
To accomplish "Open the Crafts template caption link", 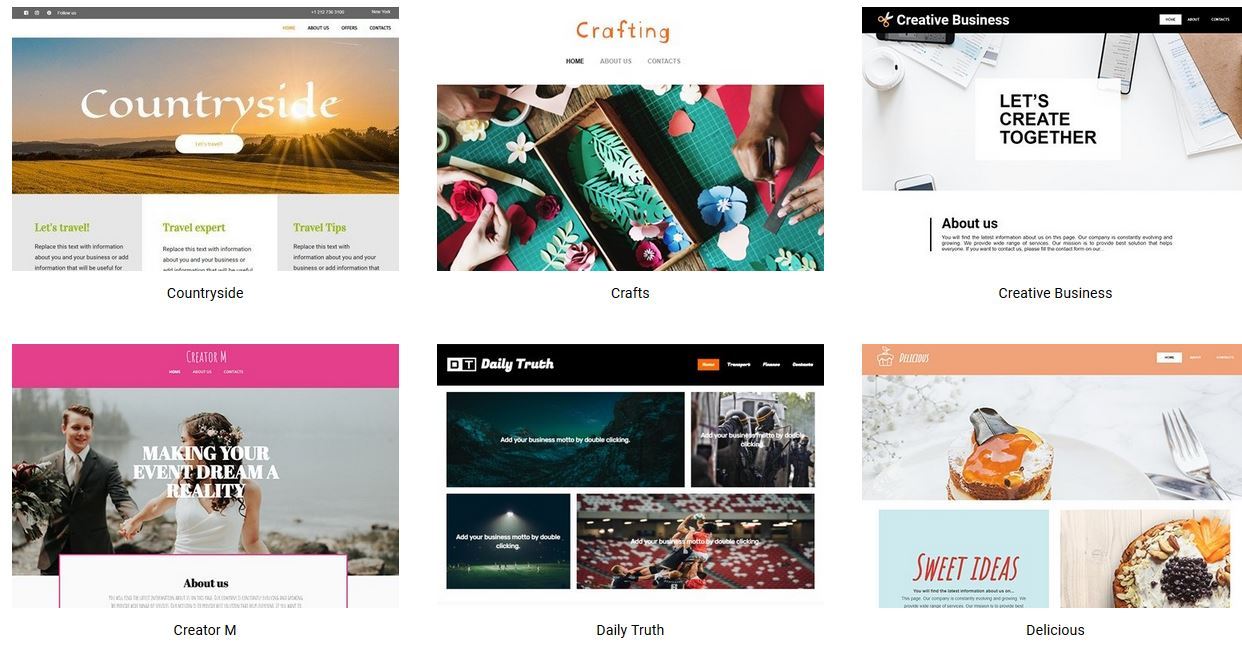I will point(630,293).
